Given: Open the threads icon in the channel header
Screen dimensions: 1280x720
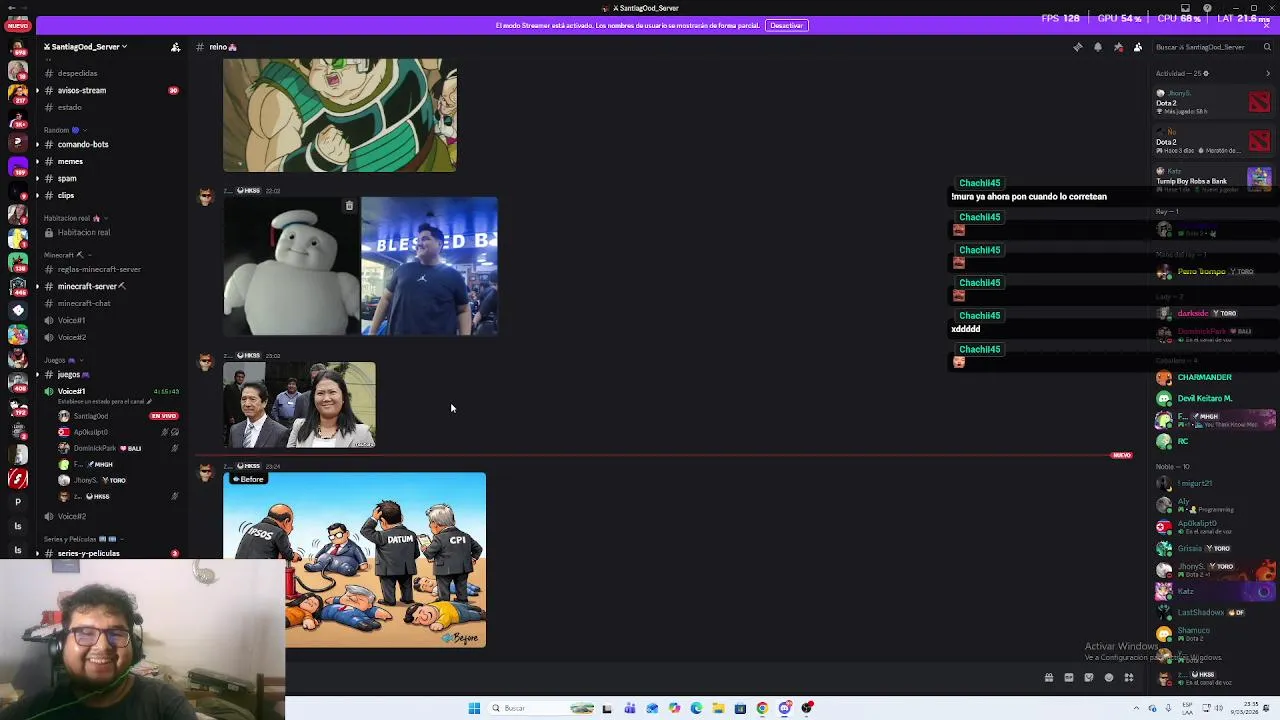Looking at the screenshot, I should [x=1077, y=47].
